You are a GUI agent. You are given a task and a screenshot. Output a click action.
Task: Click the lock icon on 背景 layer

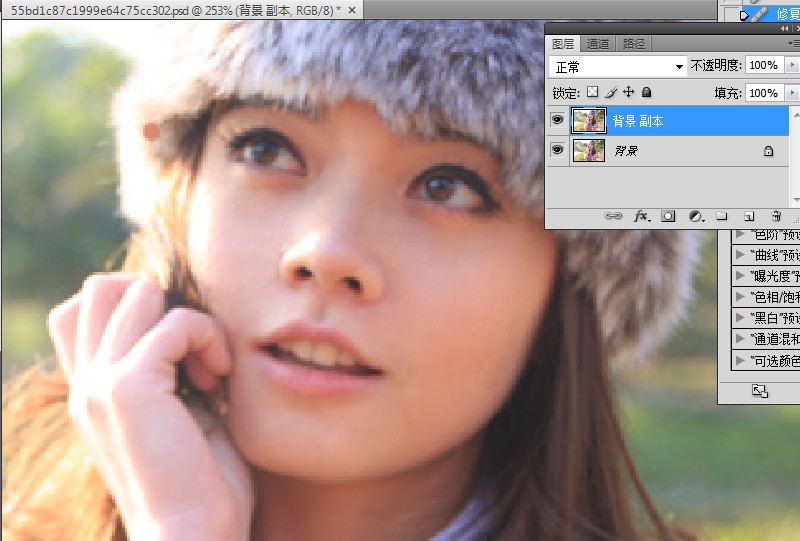click(768, 151)
